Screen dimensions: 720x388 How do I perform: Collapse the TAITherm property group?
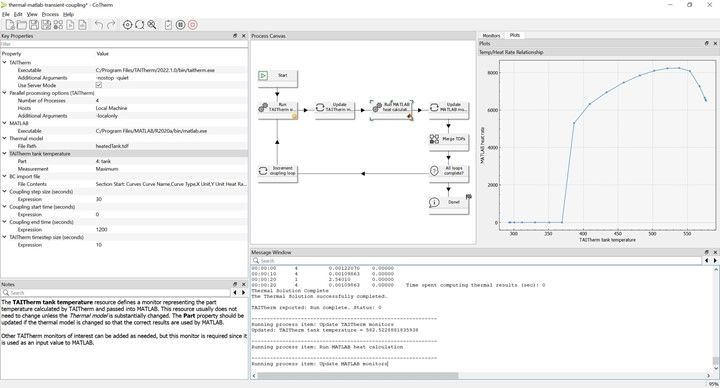click(5, 62)
